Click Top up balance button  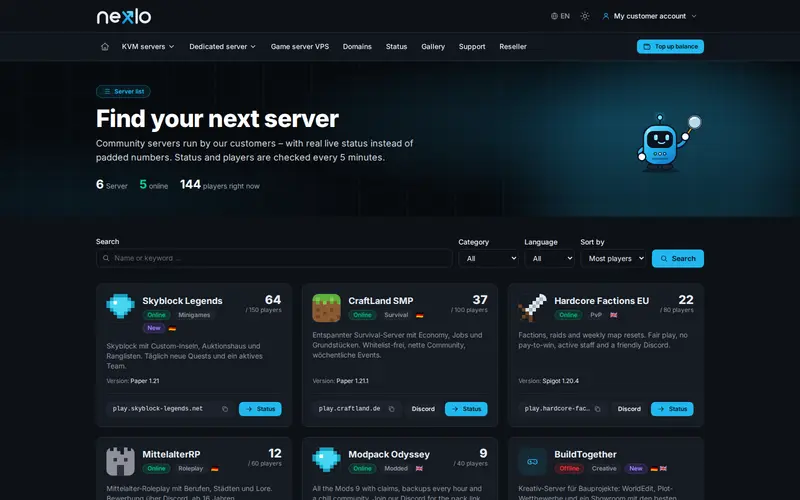point(670,46)
